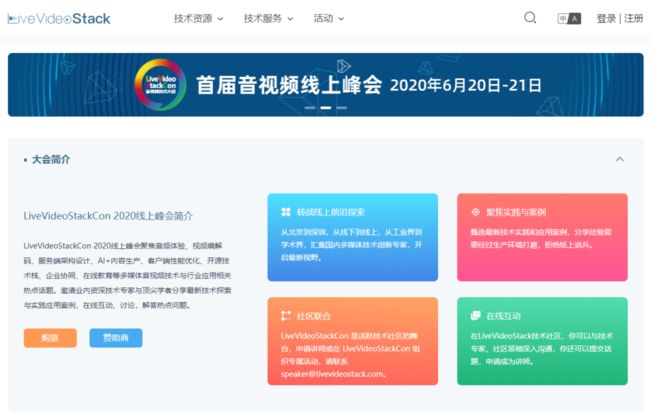This screenshot has width=650, height=417.
Task: Click the grid icon on blue card
Action: pos(286,212)
